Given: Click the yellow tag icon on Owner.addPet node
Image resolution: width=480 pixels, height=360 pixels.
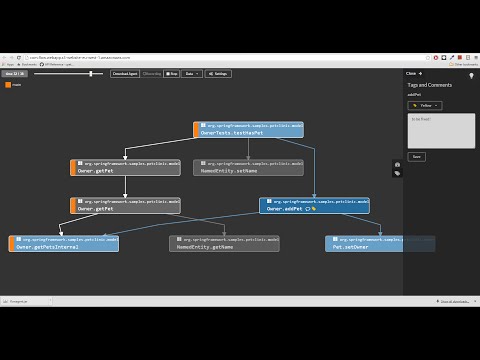Looking at the screenshot, I should point(314,209).
